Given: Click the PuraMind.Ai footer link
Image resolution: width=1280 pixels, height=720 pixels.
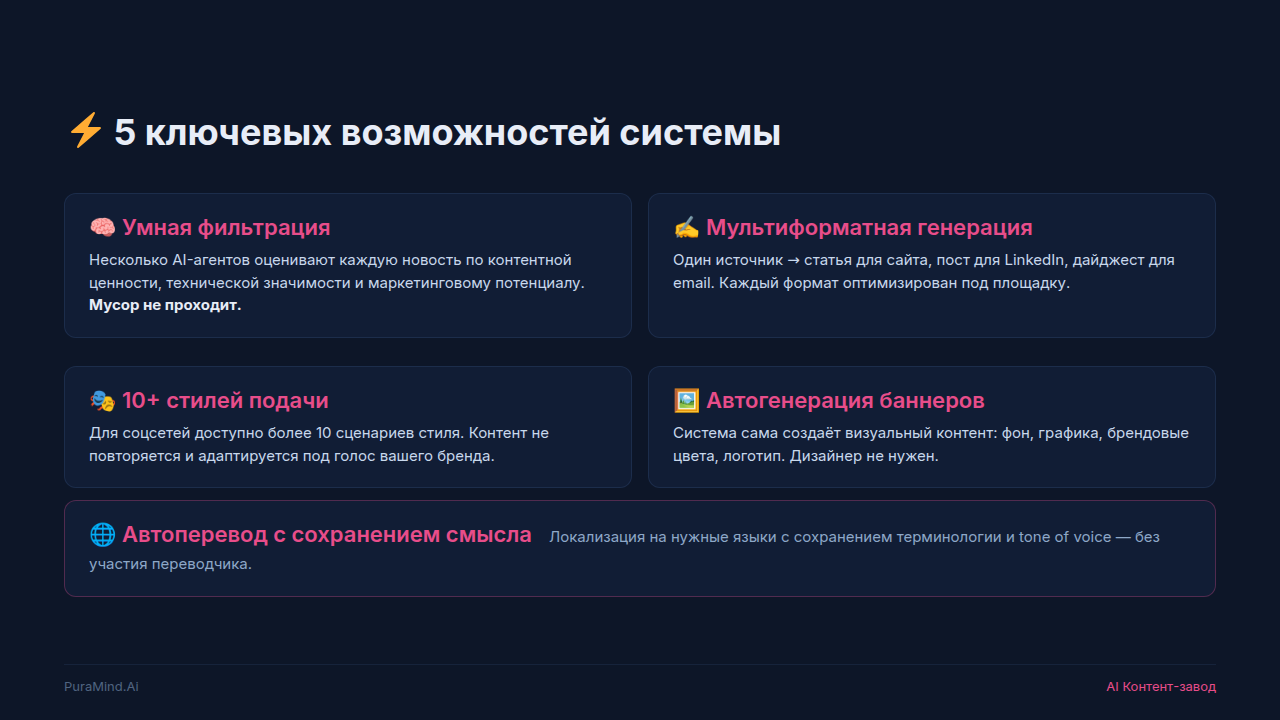Looking at the screenshot, I should (x=100, y=687).
